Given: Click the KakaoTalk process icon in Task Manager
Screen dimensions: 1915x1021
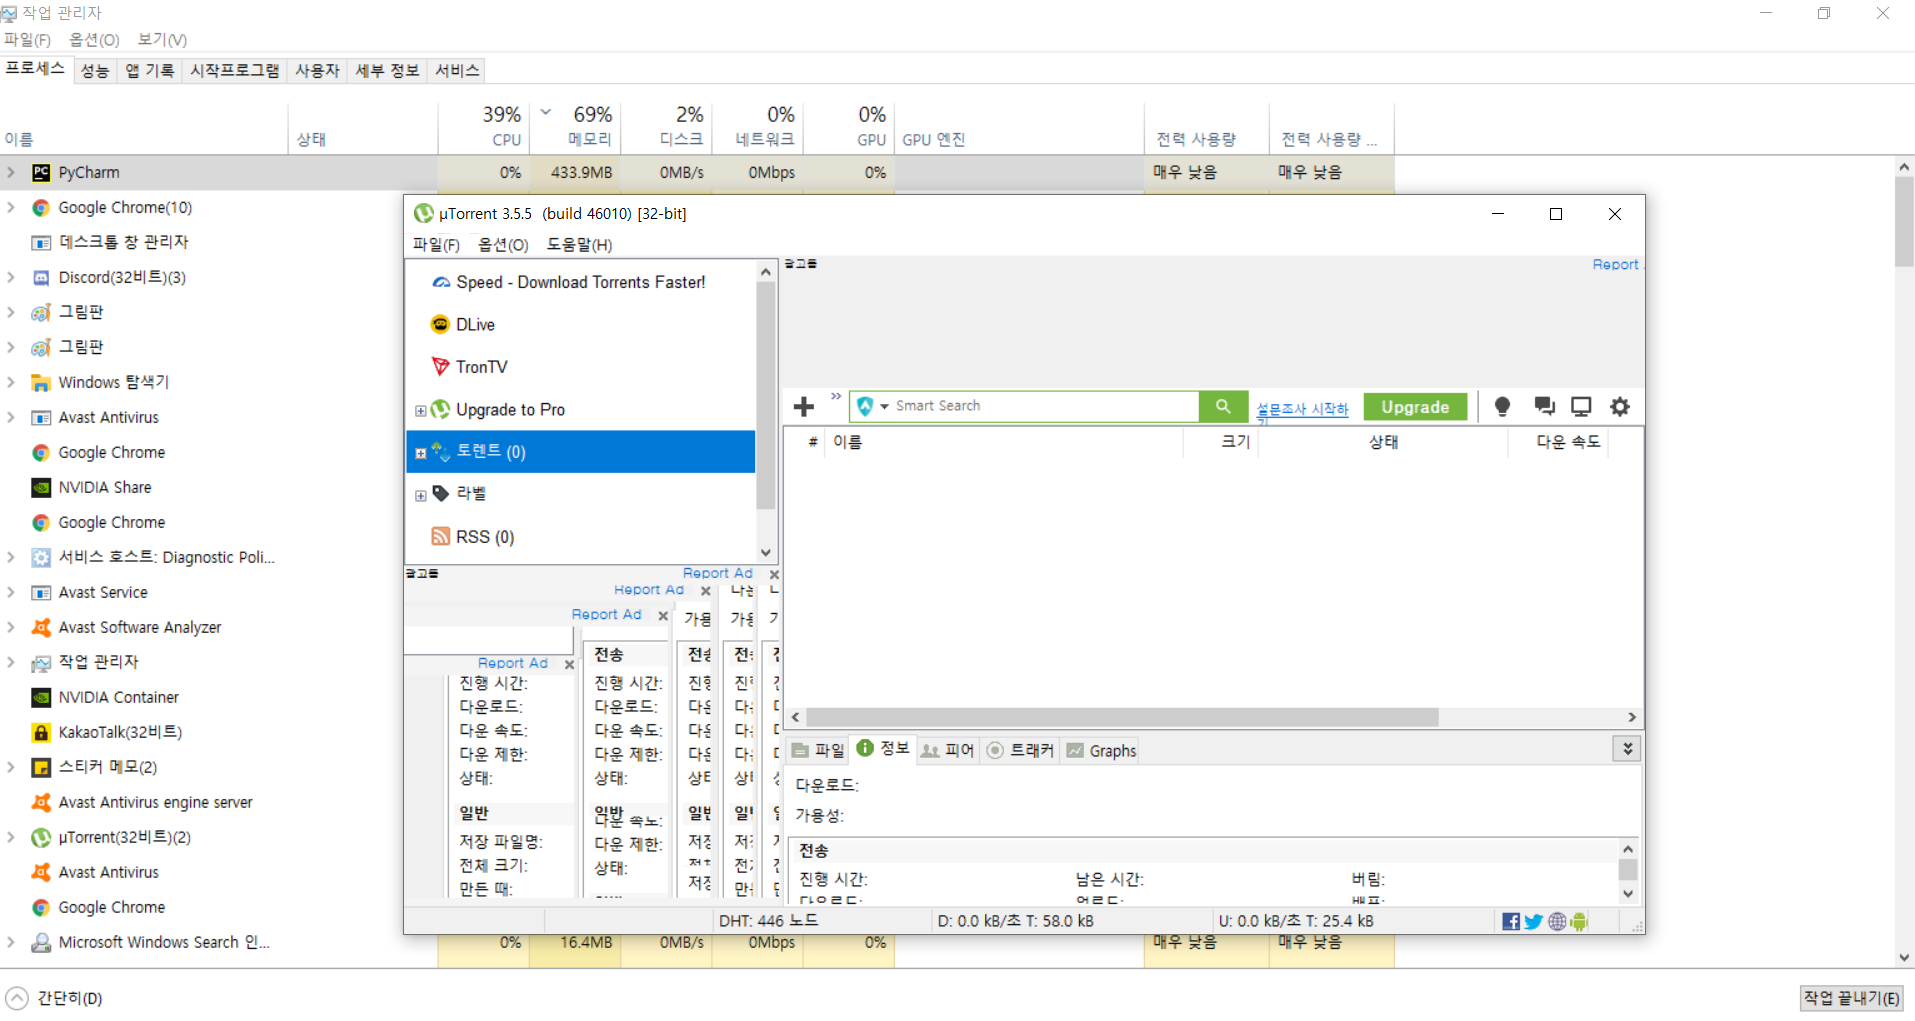Looking at the screenshot, I should pyautogui.click(x=41, y=732).
